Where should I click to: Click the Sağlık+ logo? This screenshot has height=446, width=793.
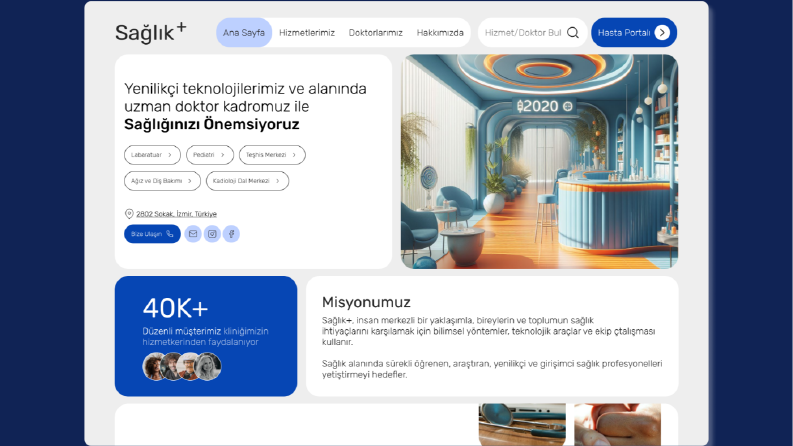(x=151, y=32)
